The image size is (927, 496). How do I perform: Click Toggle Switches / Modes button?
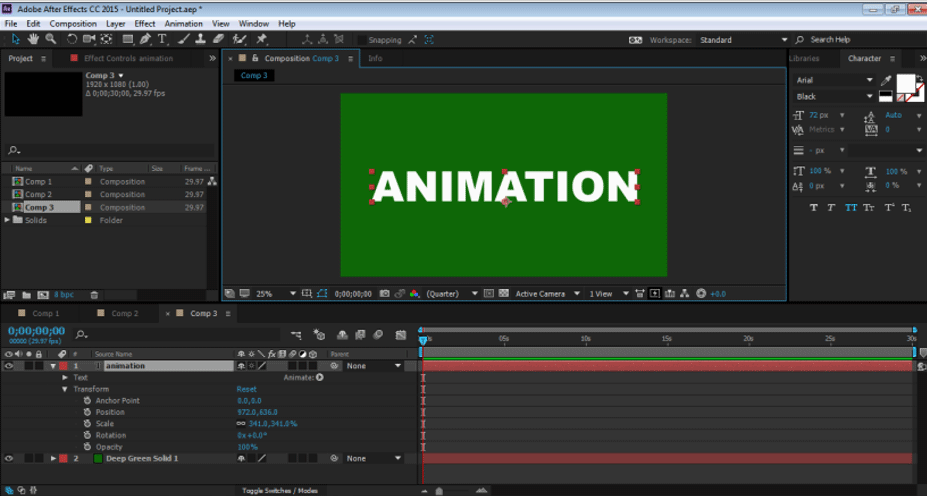[280, 490]
